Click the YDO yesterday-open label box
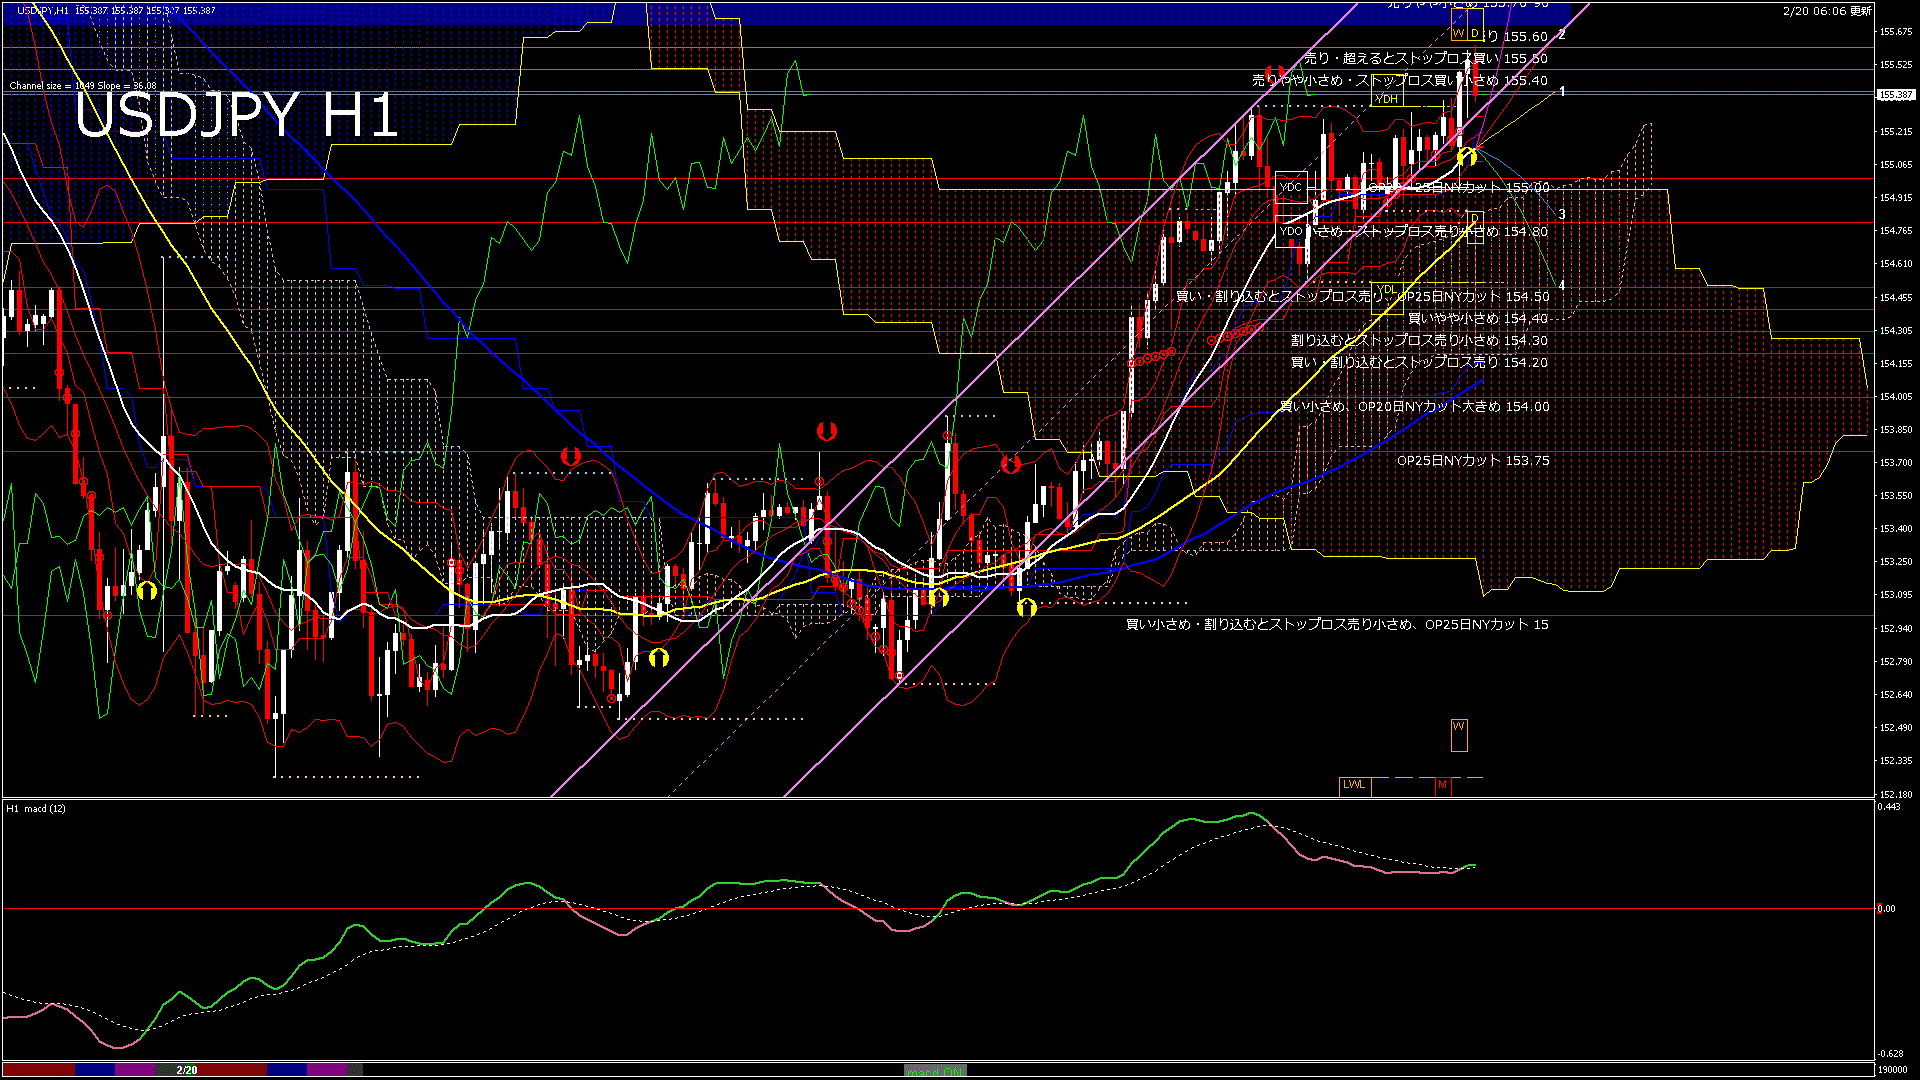The image size is (1920, 1080). click(x=1291, y=231)
